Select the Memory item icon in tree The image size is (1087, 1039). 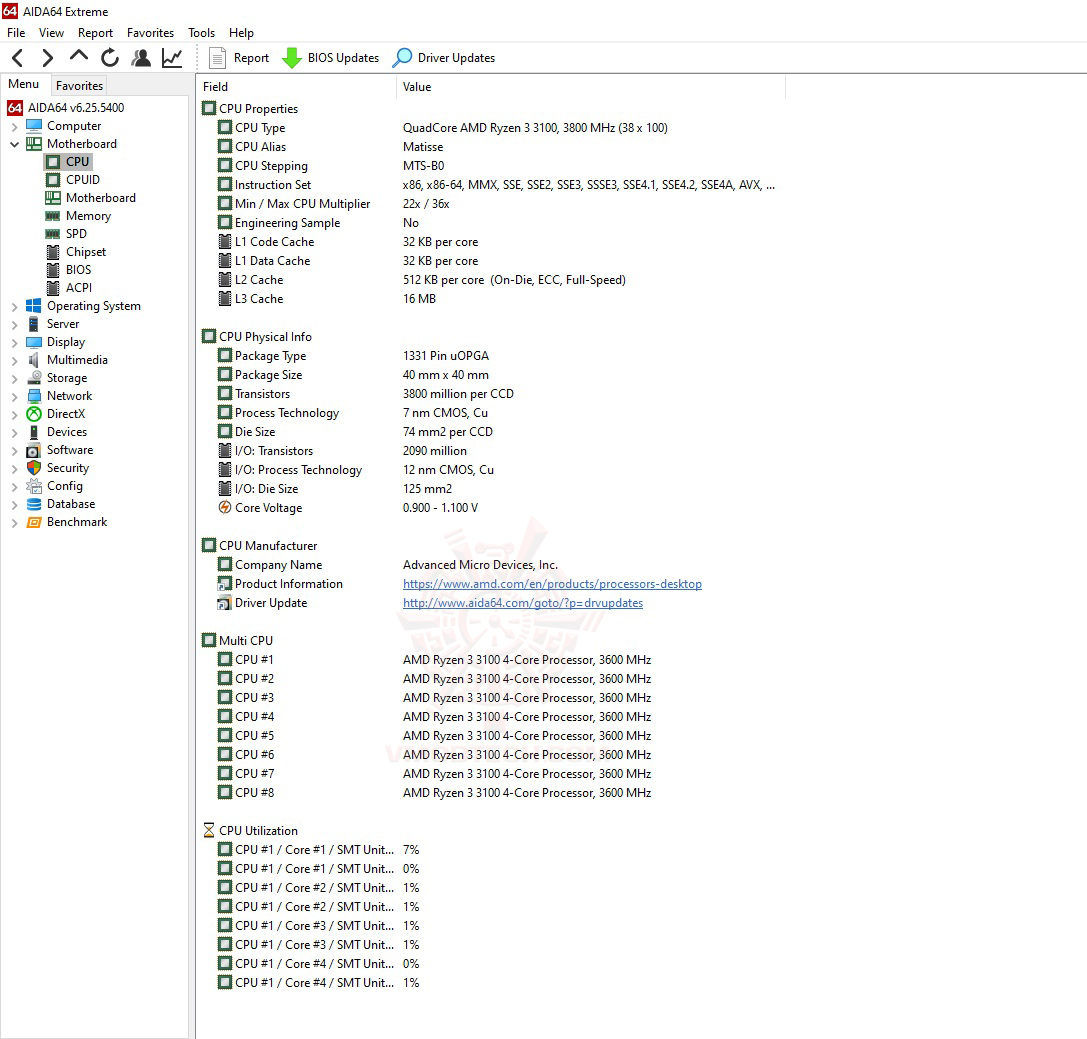point(53,216)
